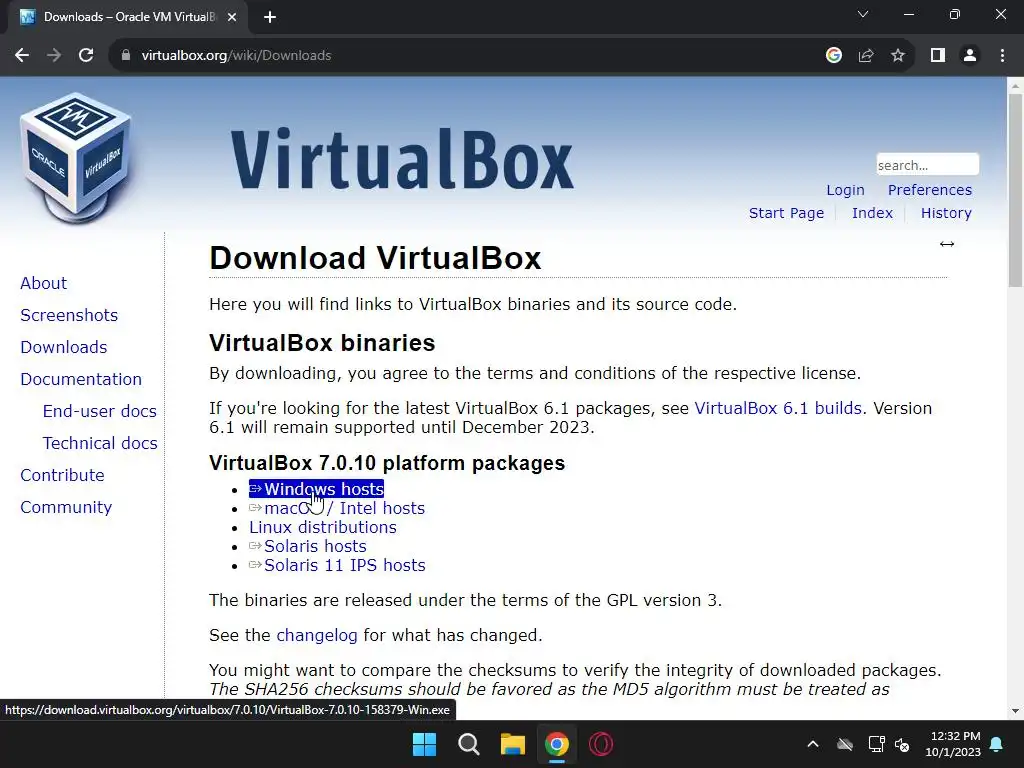Download the Solaris 11 IPS hosts package
This screenshot has height=768, width=1024.
click(337, 565)
